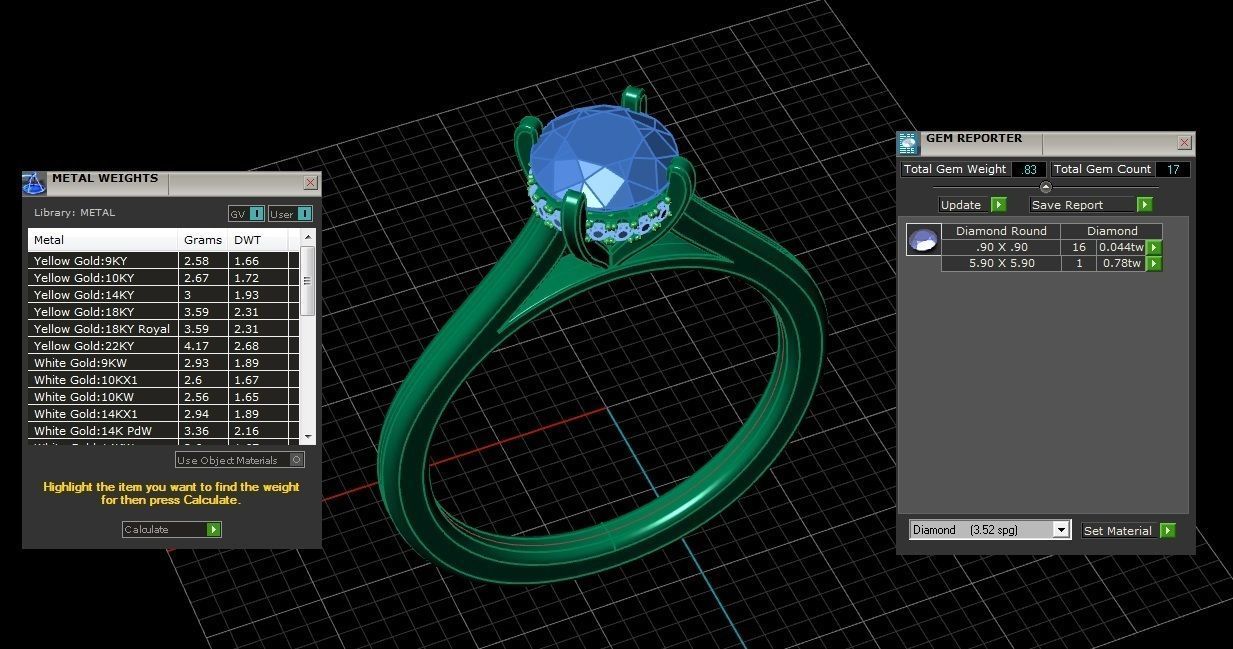Select the White Gold:14KX1 row
The height and width of the screenshot is (649, 1233).
click(x=164, y=414)
